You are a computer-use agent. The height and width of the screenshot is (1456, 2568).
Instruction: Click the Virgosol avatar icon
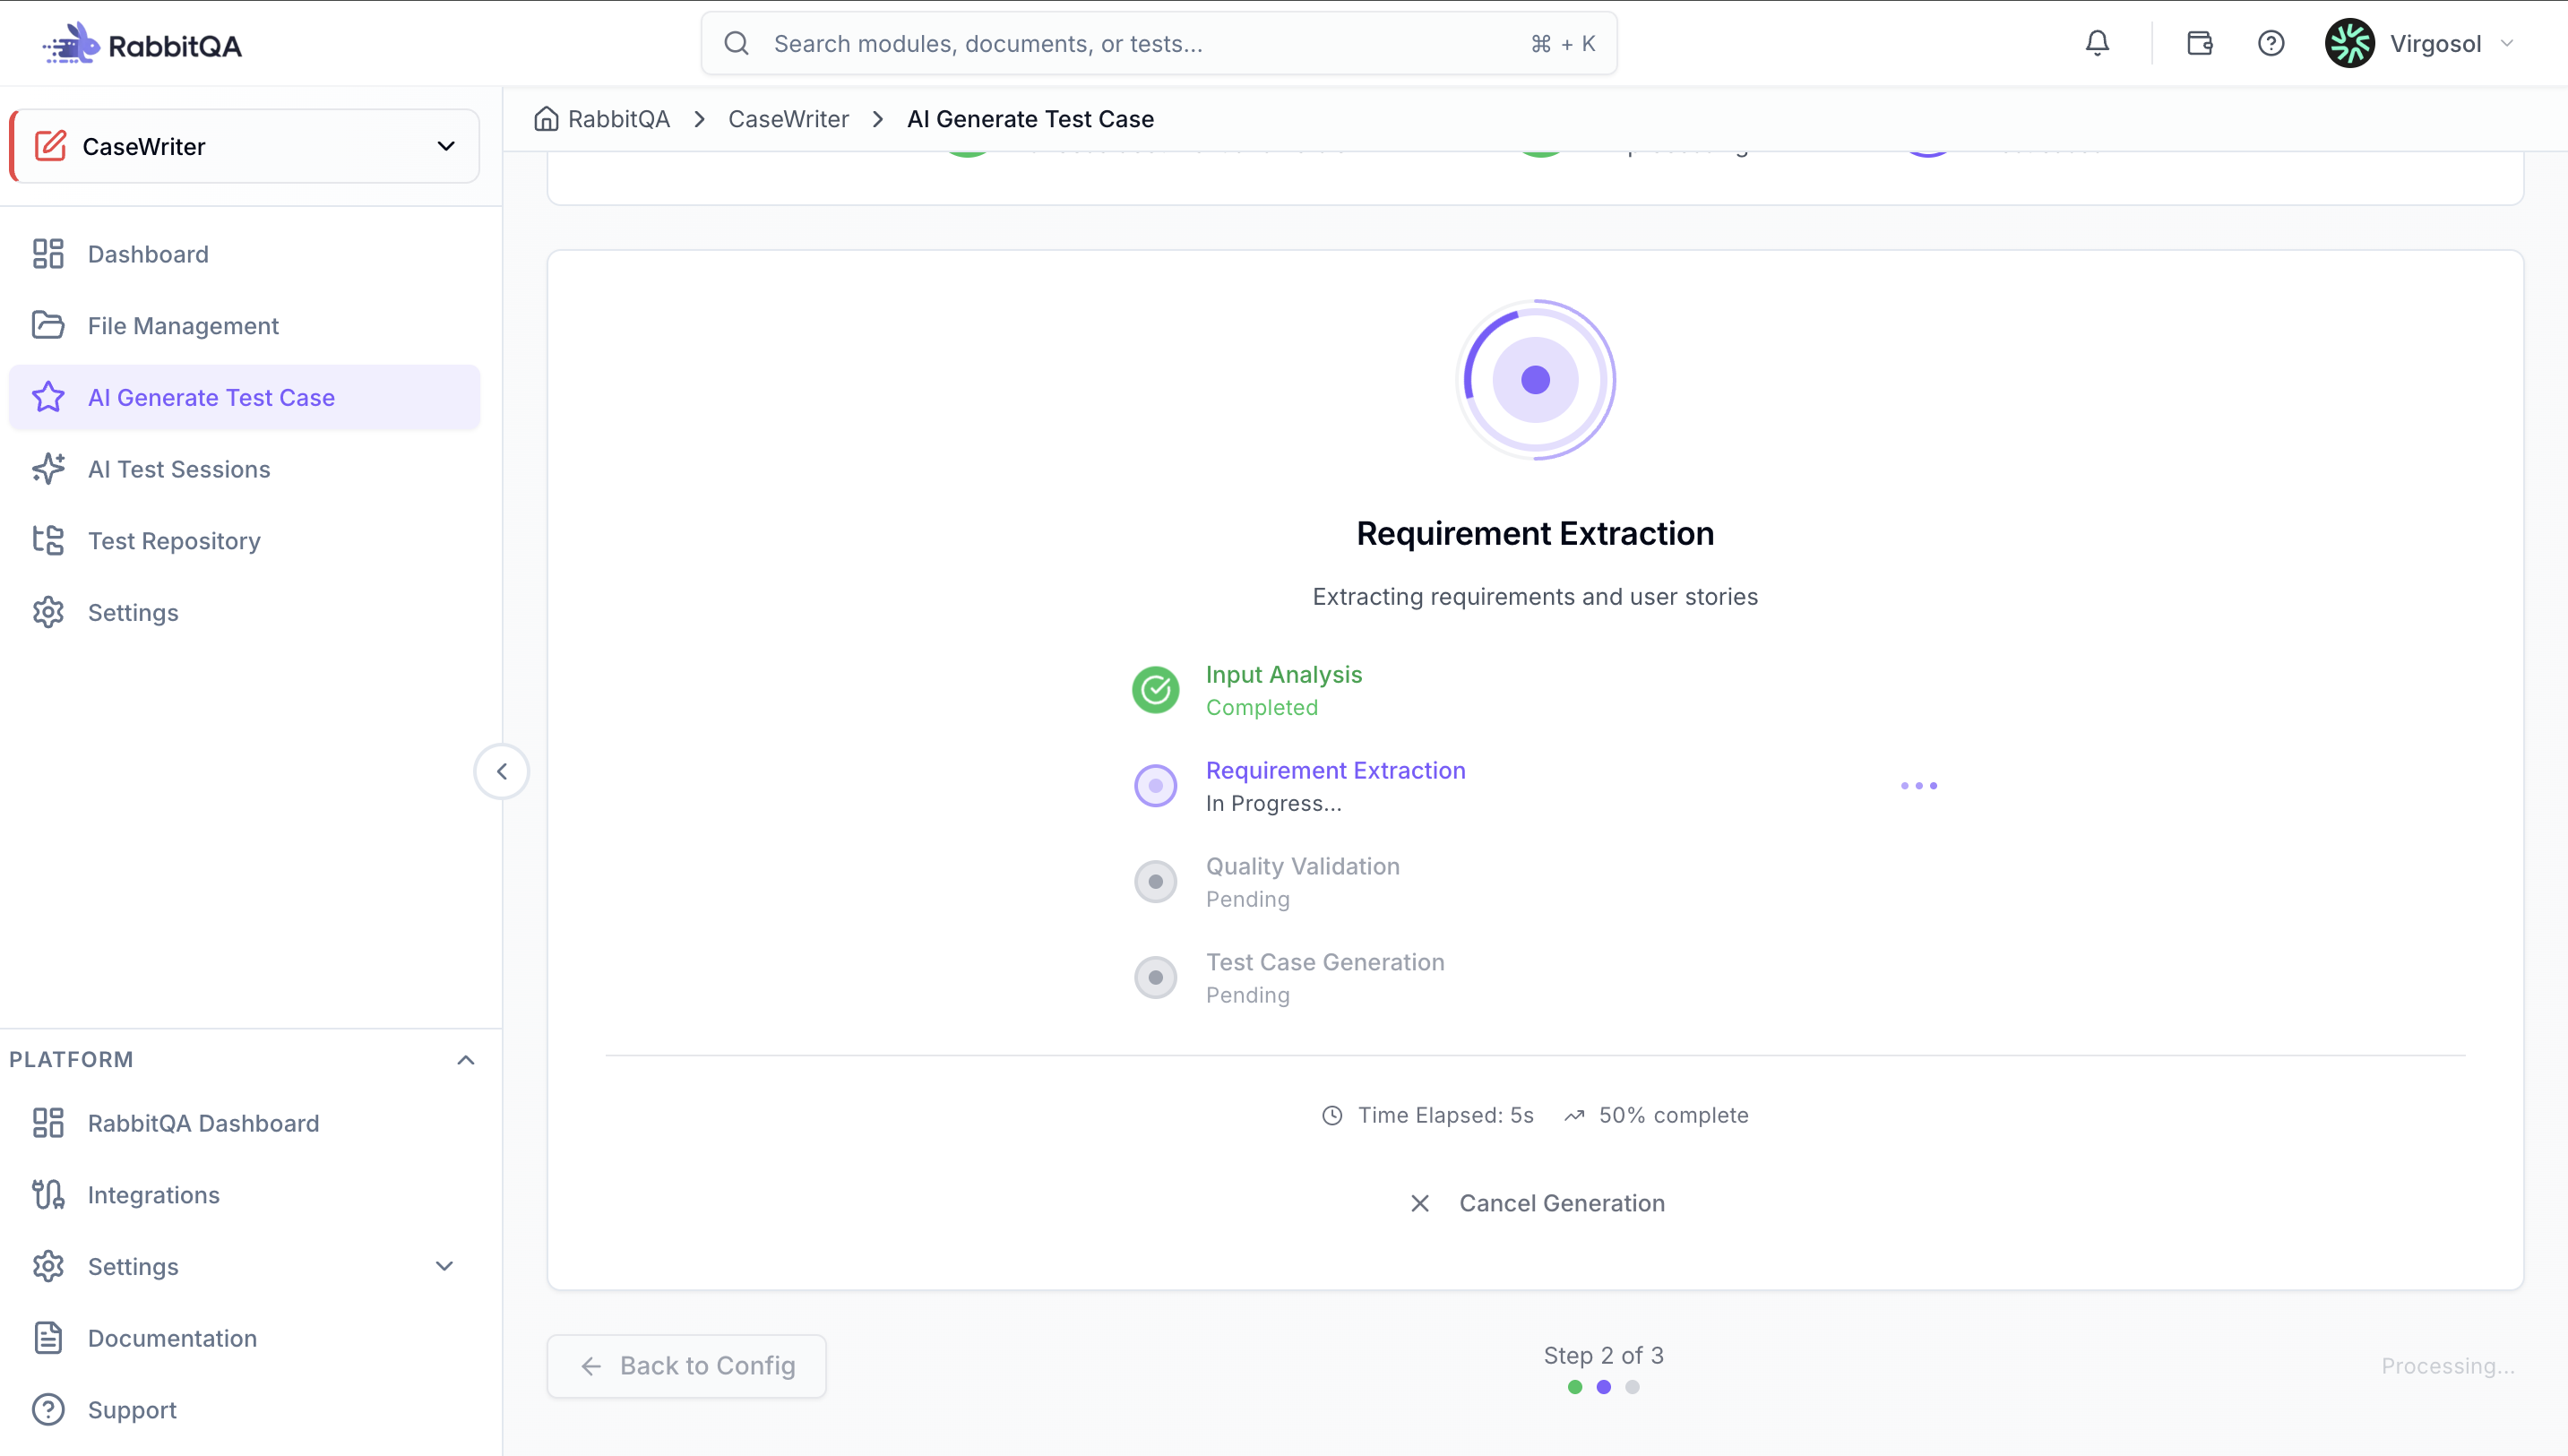click(x=2349, y=43)
